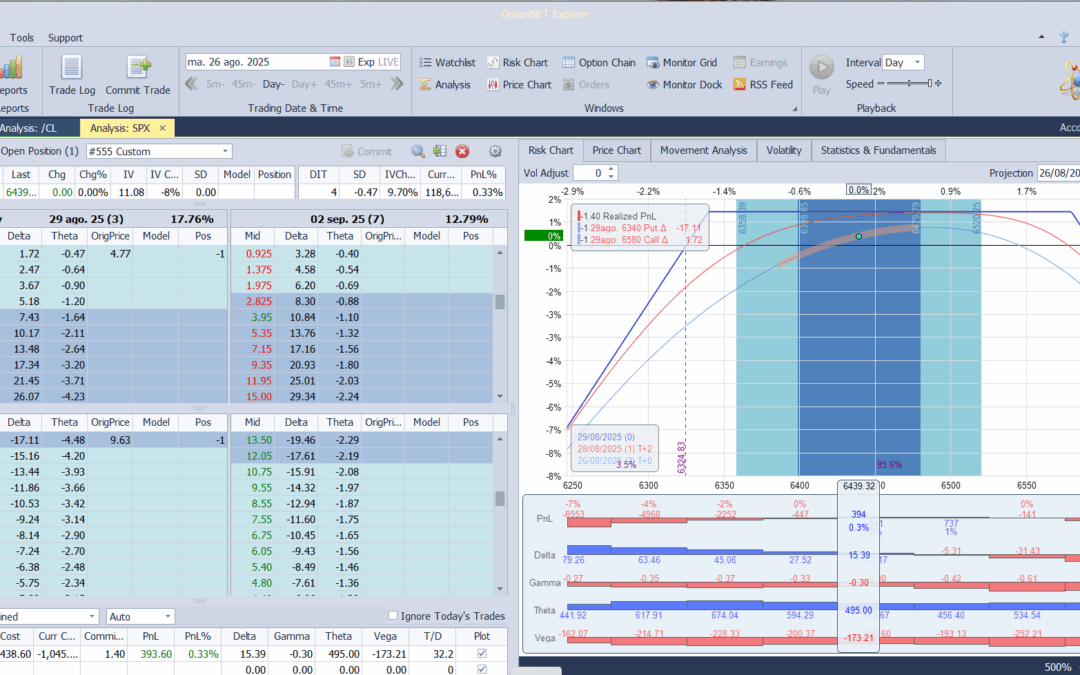The height and width of the screenshot is (675, 1080).
Task: Click the magnifier search icon in analysis toolbar
Action: pyautogui.click(x=417, y=152)
